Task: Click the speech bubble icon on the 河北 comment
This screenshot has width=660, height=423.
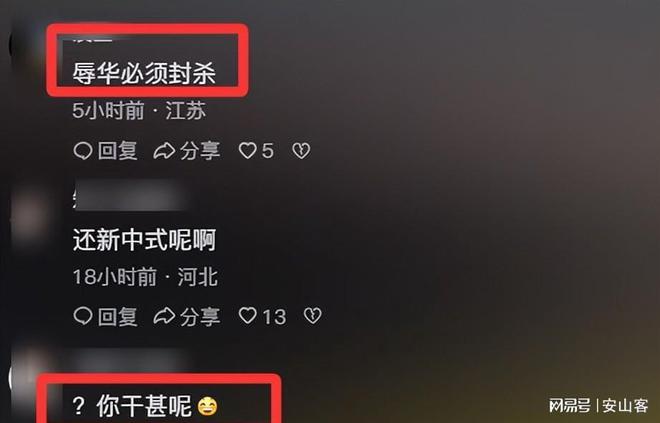Action: pyautogui.click(x=83, y=316)
